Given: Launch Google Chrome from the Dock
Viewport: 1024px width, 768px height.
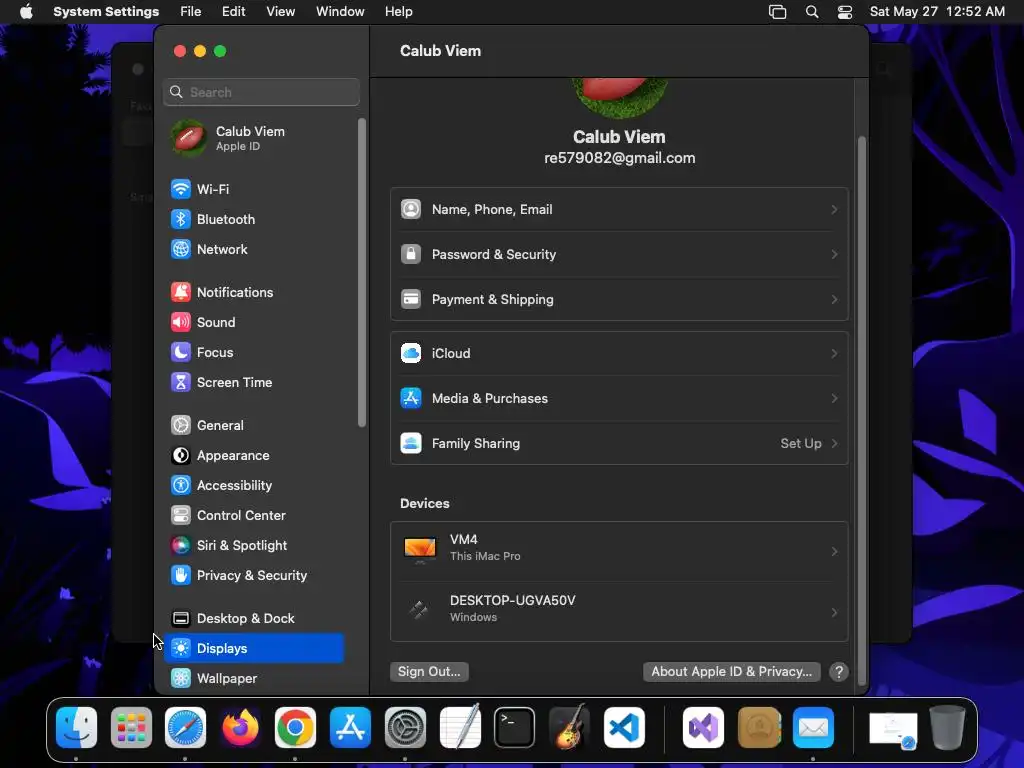Looking at the screenshot, I should click(x=295, y=728).
